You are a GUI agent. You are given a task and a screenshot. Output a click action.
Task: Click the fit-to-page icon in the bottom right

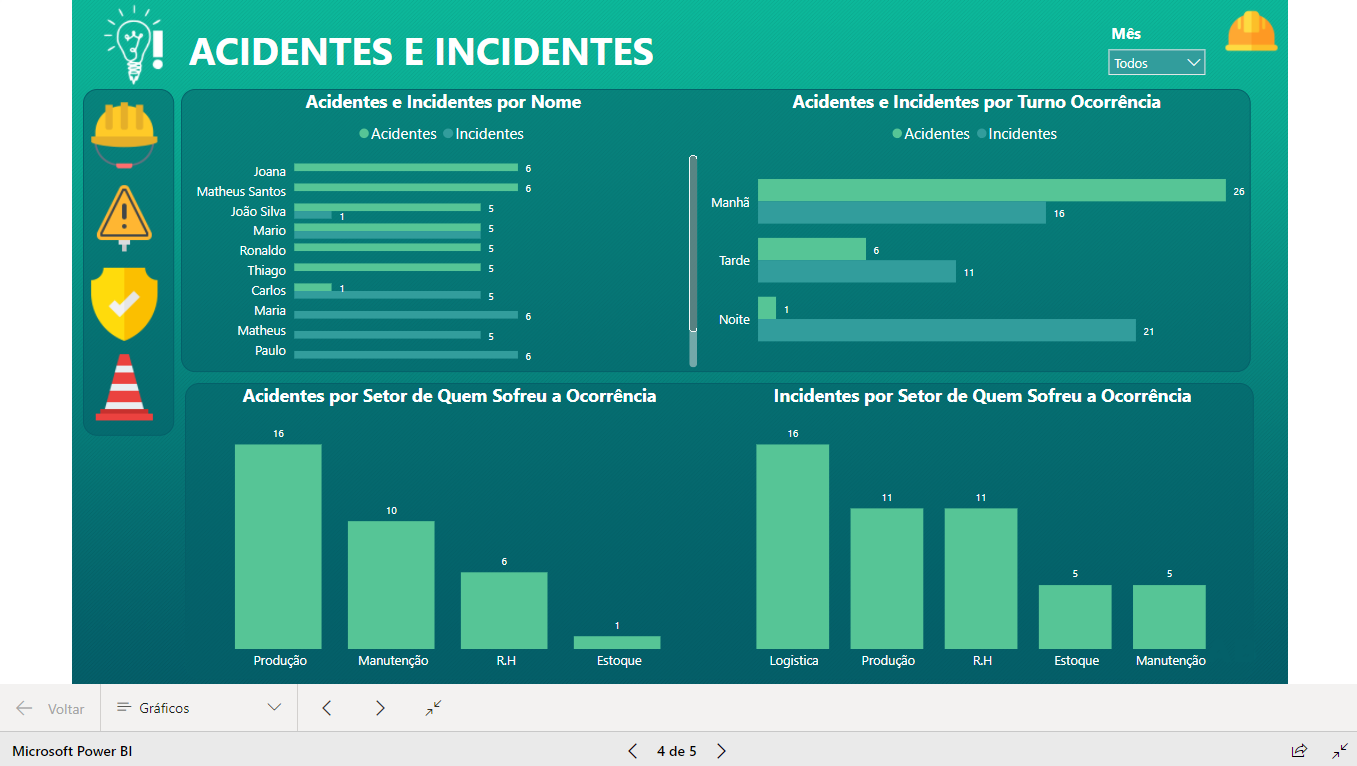pyautogui.click(x=1341, y=751)
